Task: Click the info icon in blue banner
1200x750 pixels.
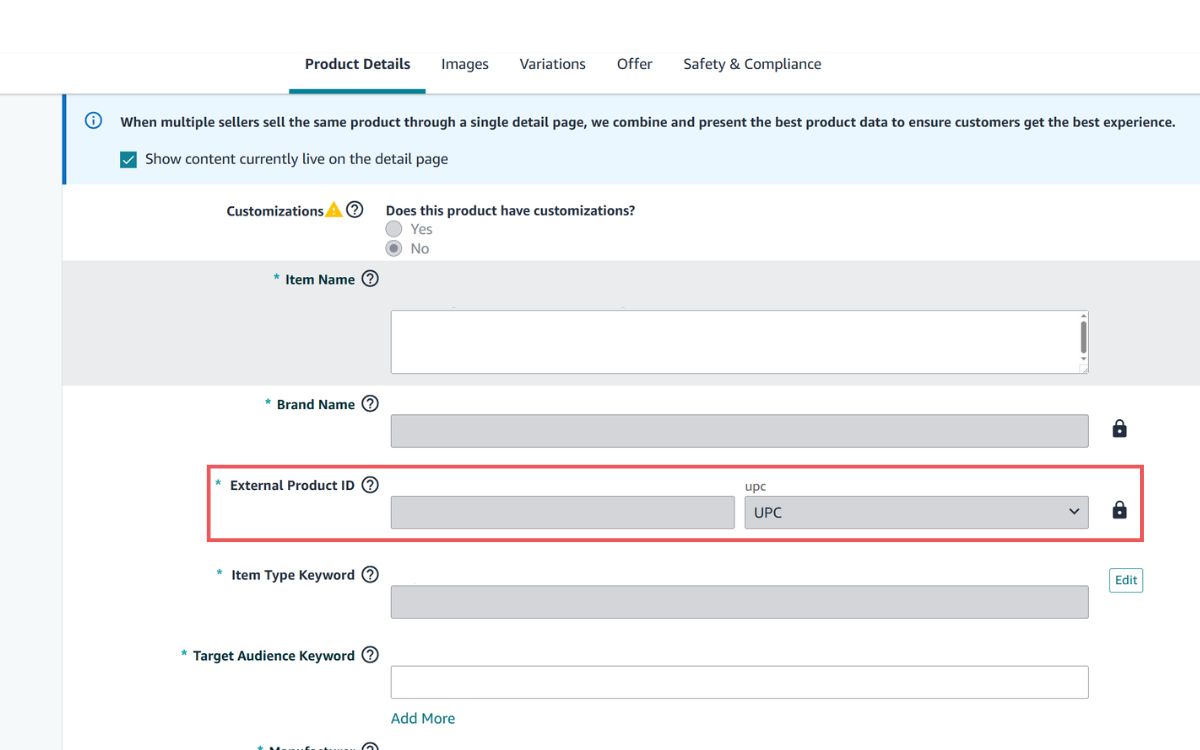Action: click(93, 121)
